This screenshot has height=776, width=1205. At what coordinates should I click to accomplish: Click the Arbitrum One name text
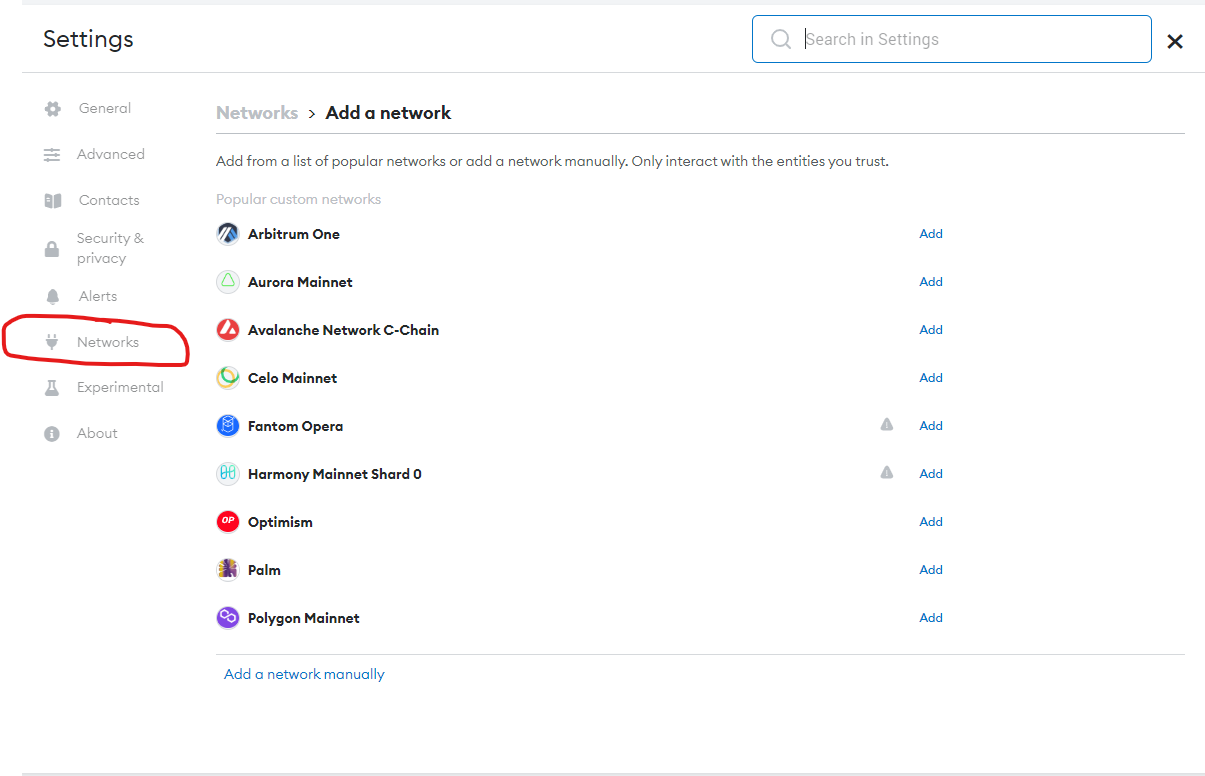pyautogui.click(x=294, y=234)
